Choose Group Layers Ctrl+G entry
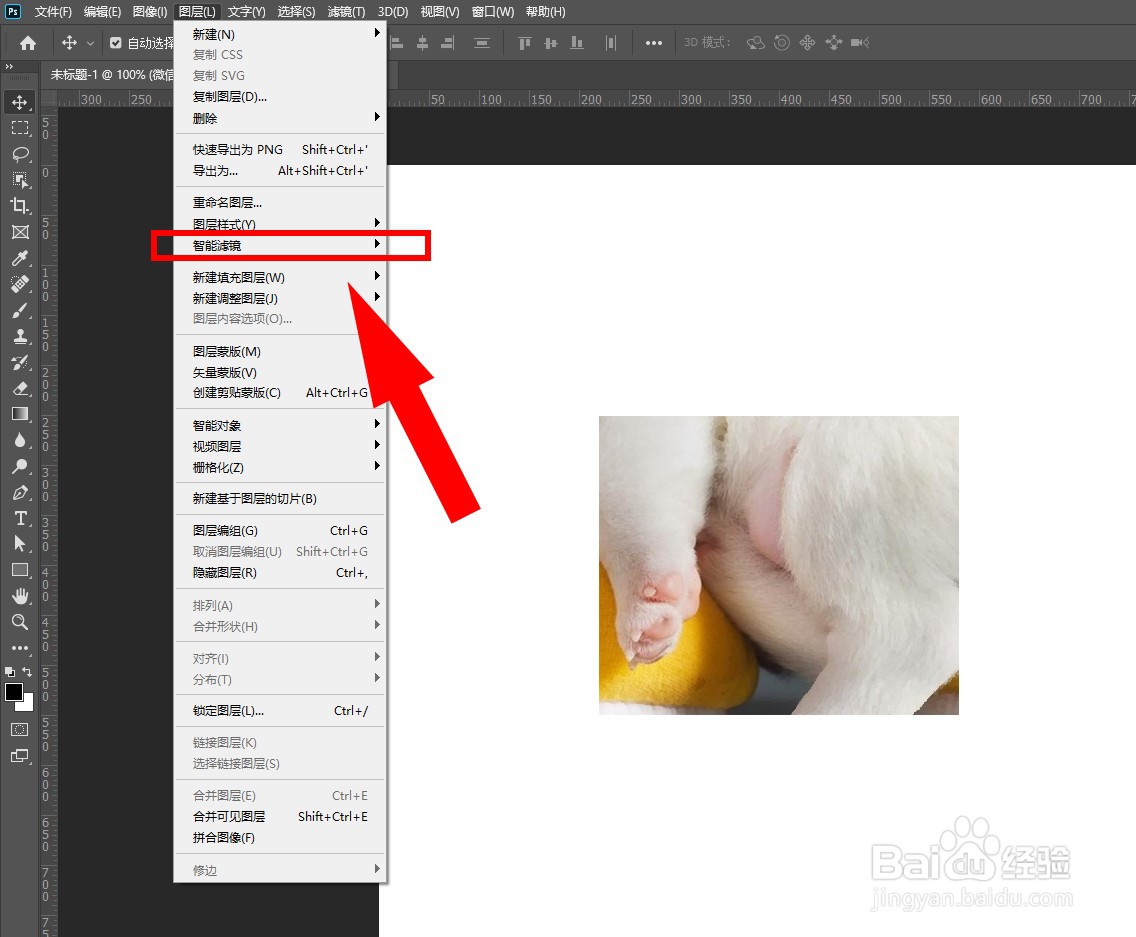This screenshot has height=937, width=1136. pyautogui.click(x=280, y=530)
